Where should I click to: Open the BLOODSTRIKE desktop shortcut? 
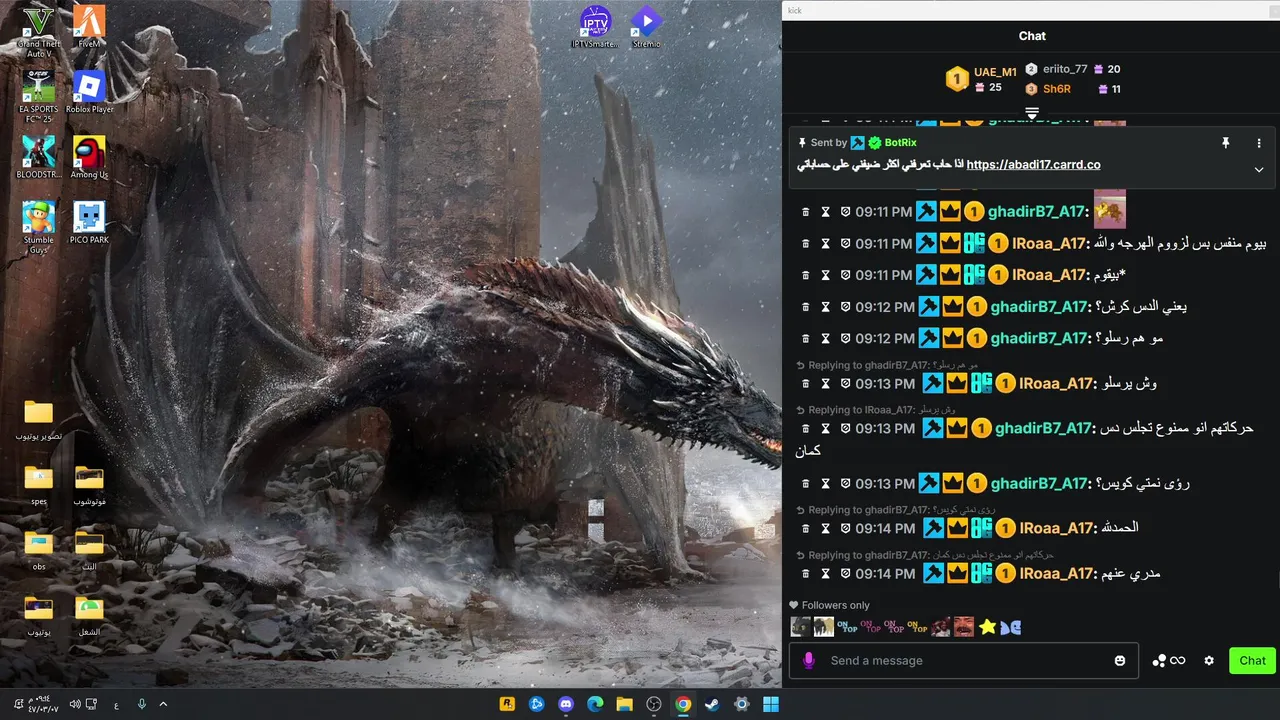pyautogui.click(x=38, y=158)
